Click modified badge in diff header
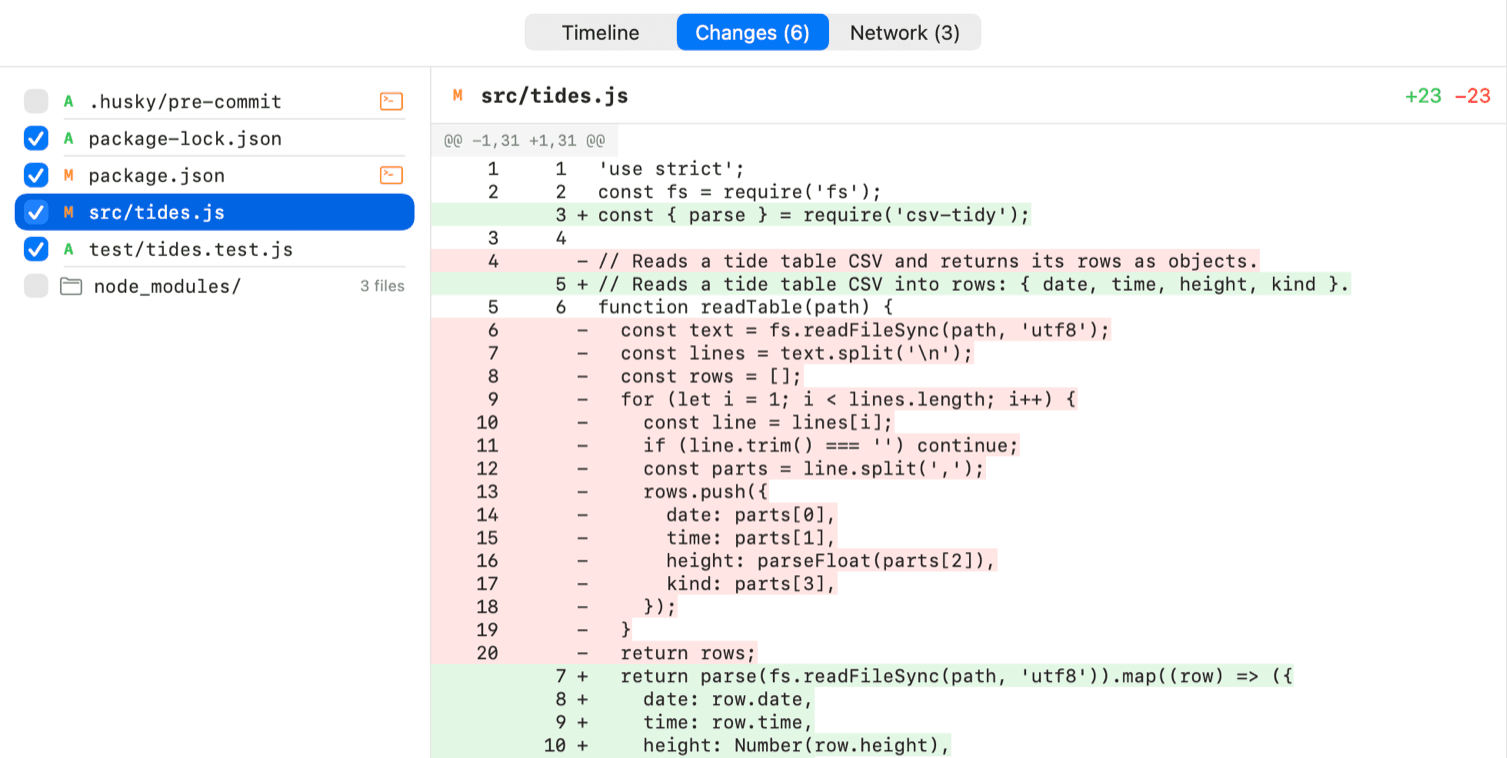Screen dimensions: 1507x758 click(457, 96)
